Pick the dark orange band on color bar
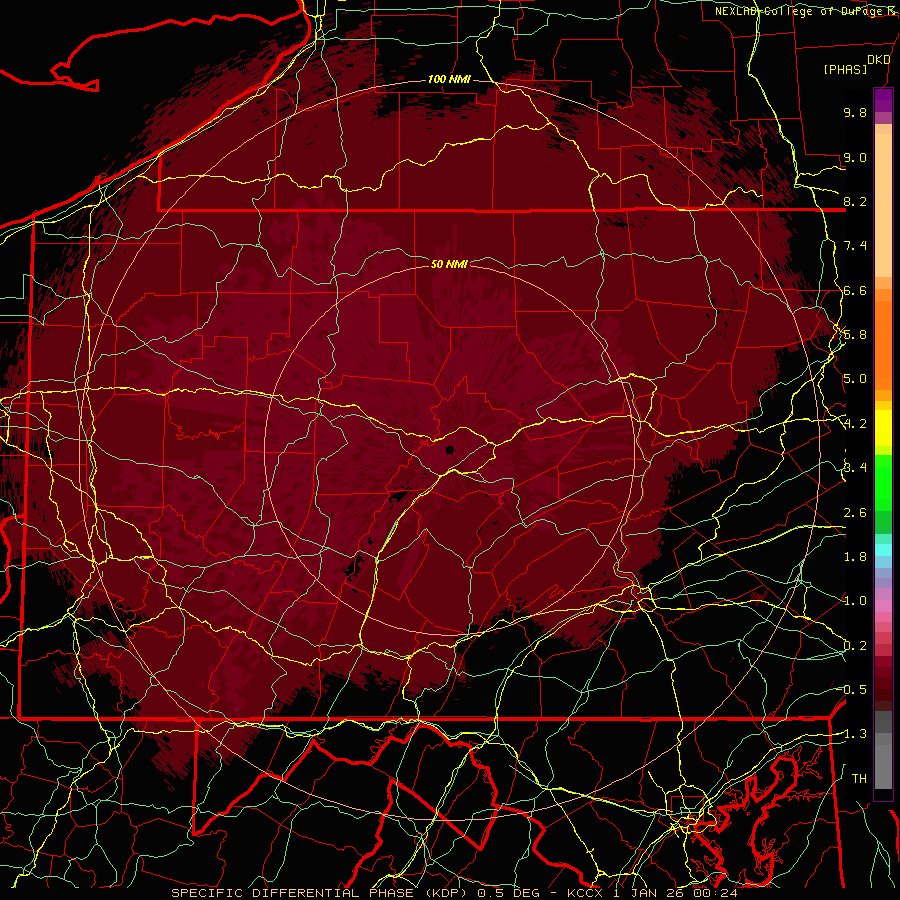 [x=883, y=344]
